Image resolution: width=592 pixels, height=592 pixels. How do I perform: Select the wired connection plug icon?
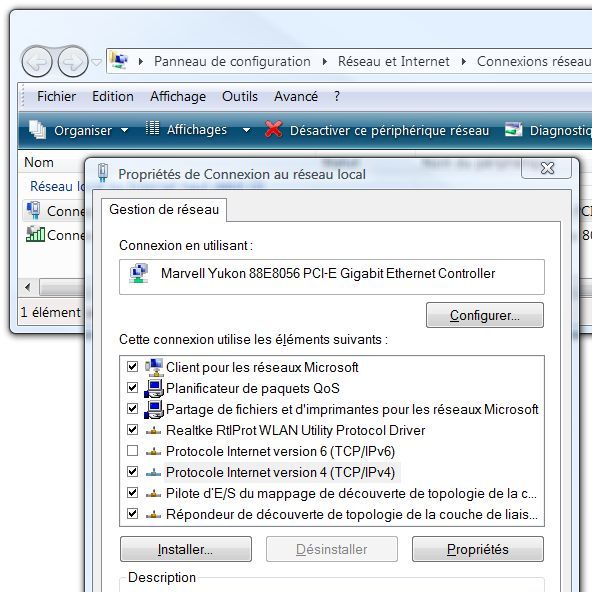click(34, 210)
